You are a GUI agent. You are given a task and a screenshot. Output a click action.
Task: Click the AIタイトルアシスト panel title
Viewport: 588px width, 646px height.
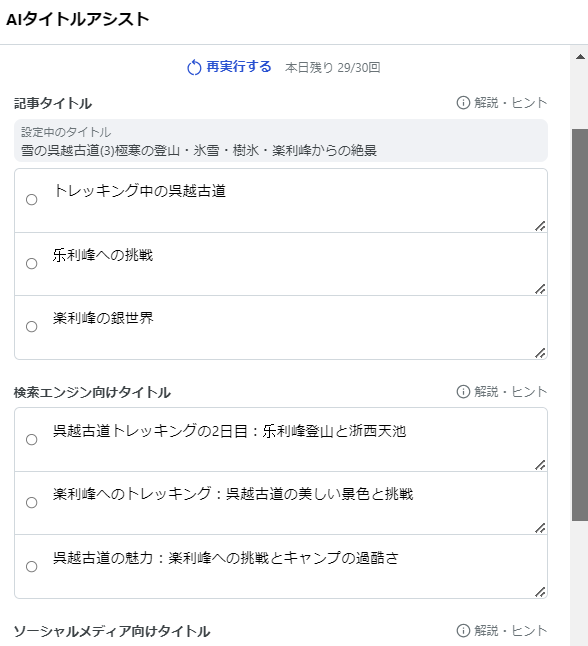tap(77, 19)
